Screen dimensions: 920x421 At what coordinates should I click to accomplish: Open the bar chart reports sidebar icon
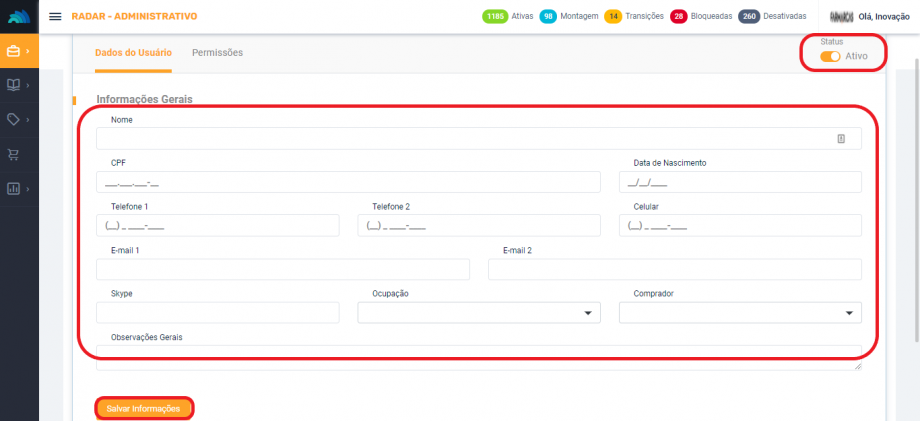(15, 188)
